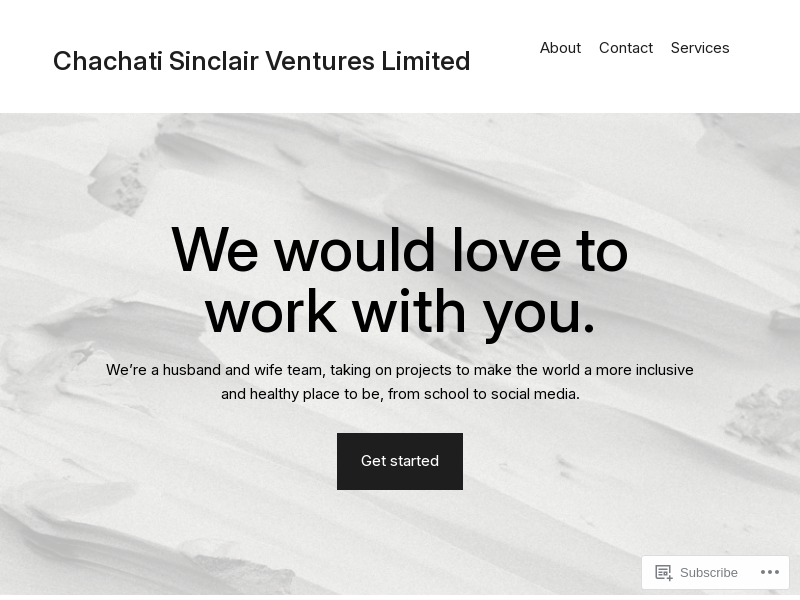
Task: Click the word 'love' in the hero heading
Action: [506, 250]
